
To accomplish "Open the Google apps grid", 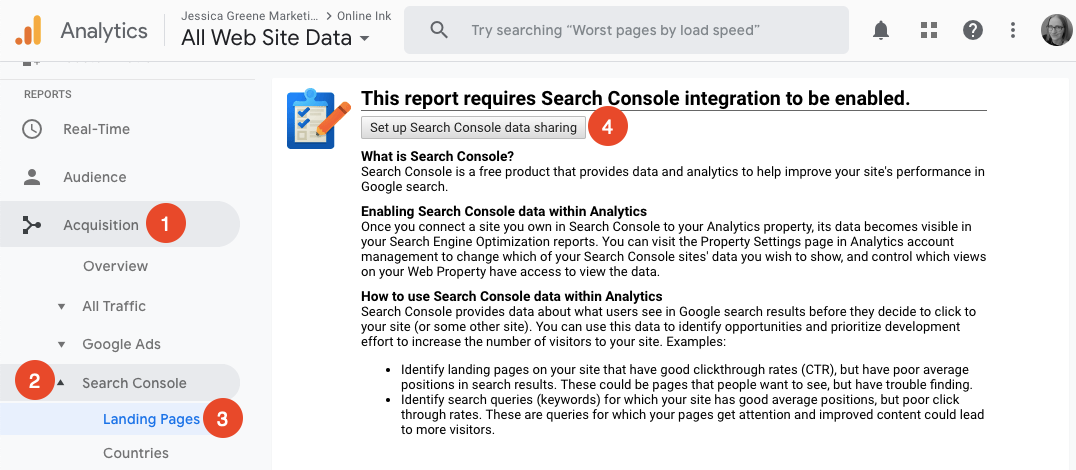I will 927,30.
